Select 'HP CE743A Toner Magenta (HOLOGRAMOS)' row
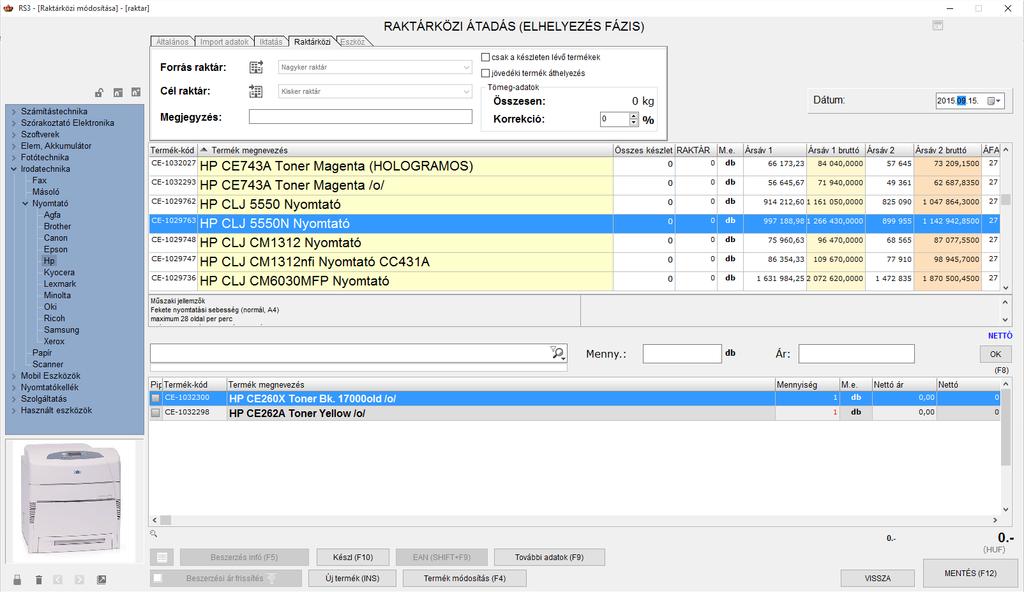Image resolution: width=1024 pixels, height=592 pixels. click(x=575, y=166)
